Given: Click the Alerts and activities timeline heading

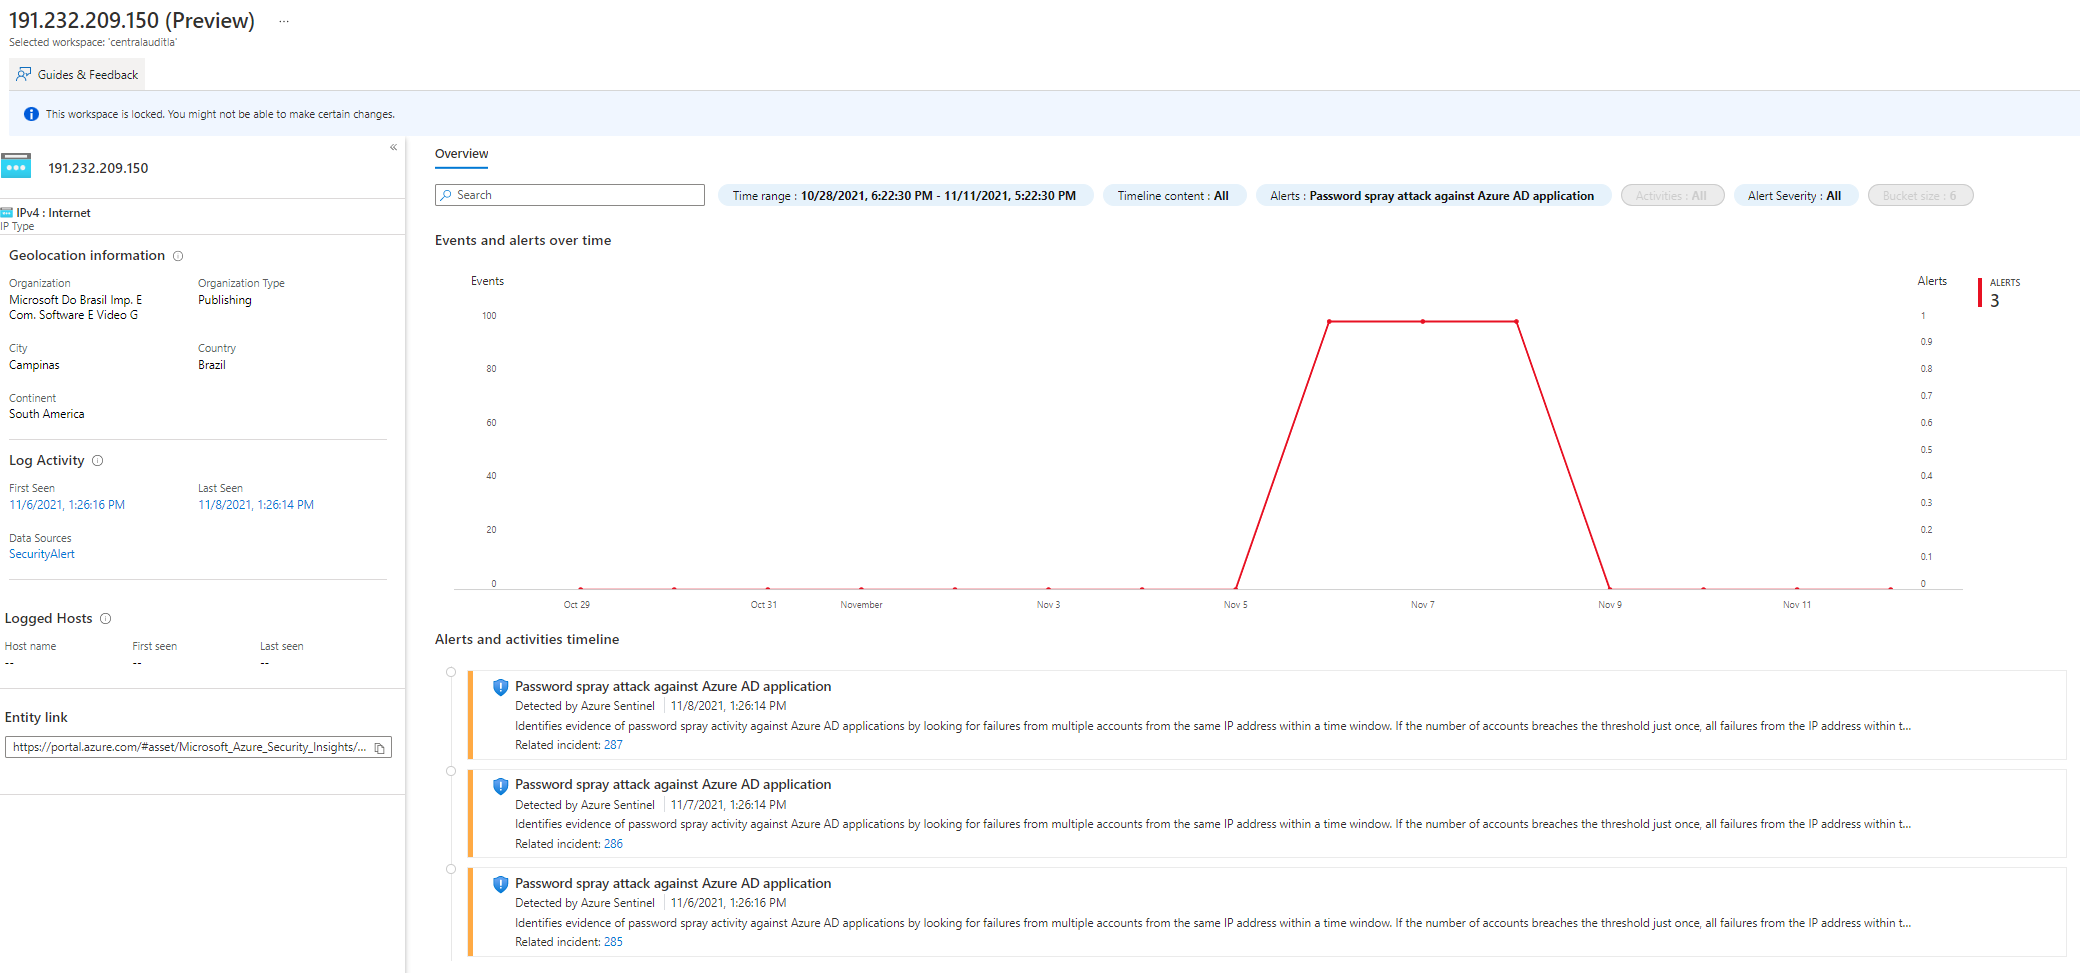Looking at the screenshot, I should [x=527, y=640].
